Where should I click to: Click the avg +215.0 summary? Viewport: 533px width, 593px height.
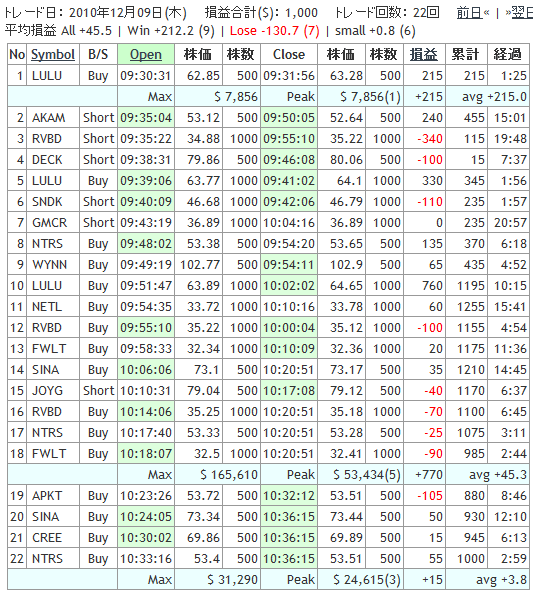point(494,97)
